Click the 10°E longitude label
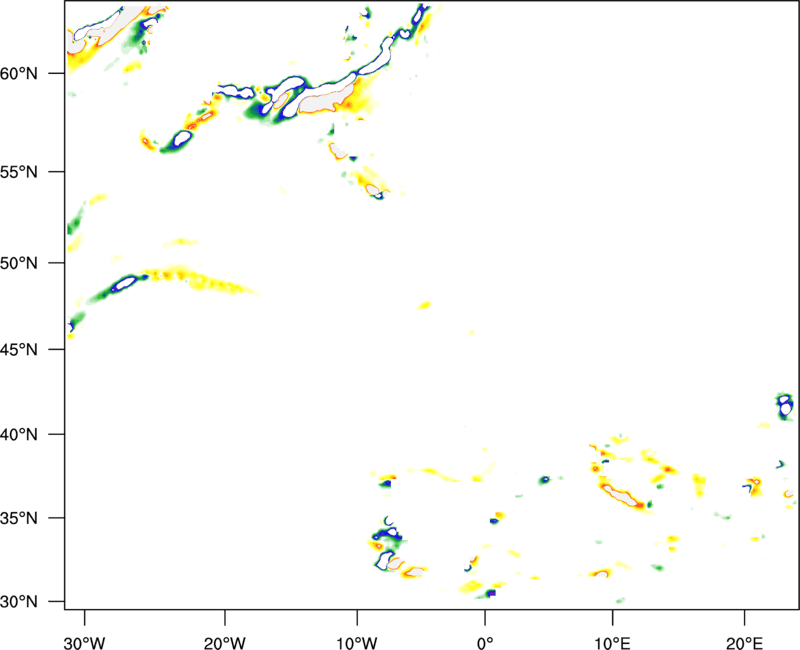The image size is (800, 650). coord(612,643)
